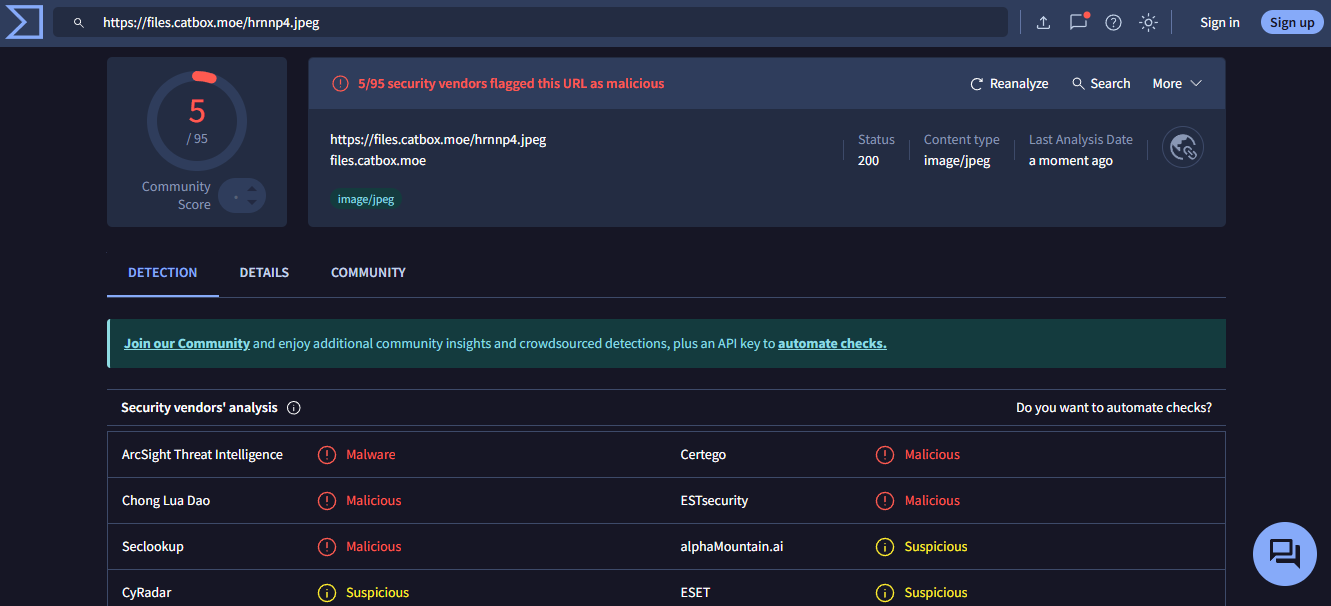The width and height of the screenshot is (1331, 606).
Task: Select the Certego vendor name
Action: tap(703, 455)
